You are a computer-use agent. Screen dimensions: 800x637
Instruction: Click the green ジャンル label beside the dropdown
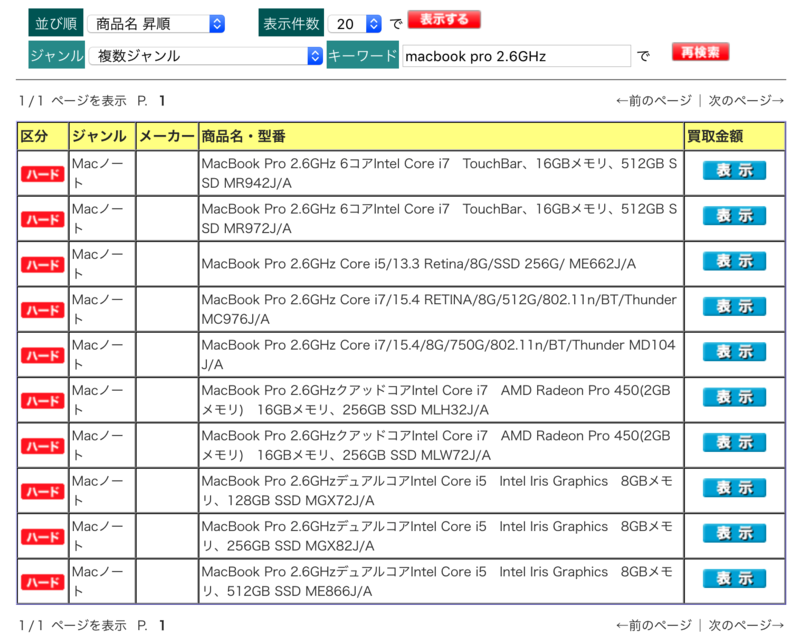tap(56, 55)
